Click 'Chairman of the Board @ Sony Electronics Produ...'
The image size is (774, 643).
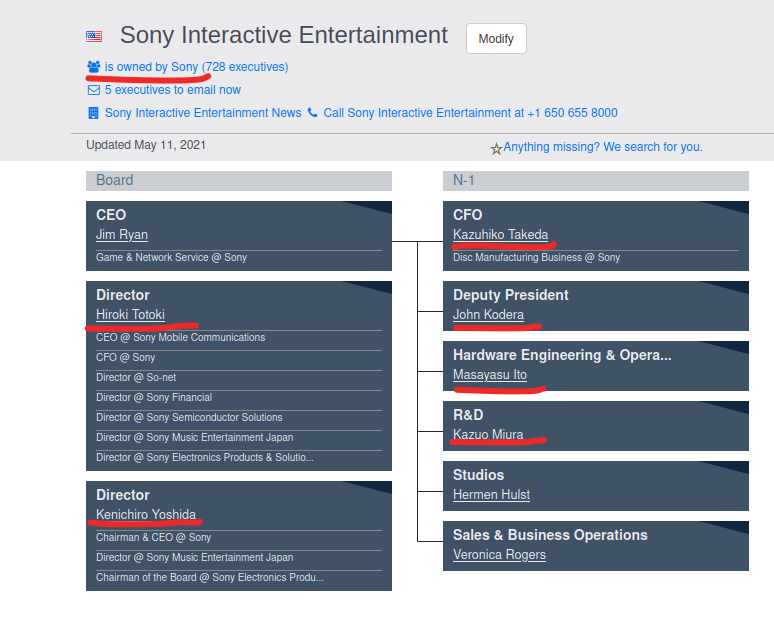click(x=239, y=577)
